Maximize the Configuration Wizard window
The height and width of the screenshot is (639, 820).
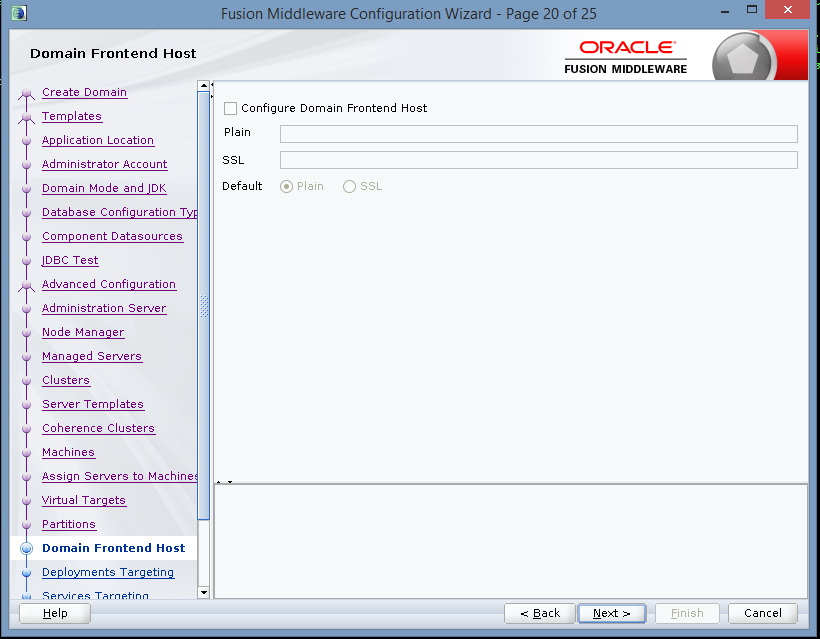click(752, 10)
